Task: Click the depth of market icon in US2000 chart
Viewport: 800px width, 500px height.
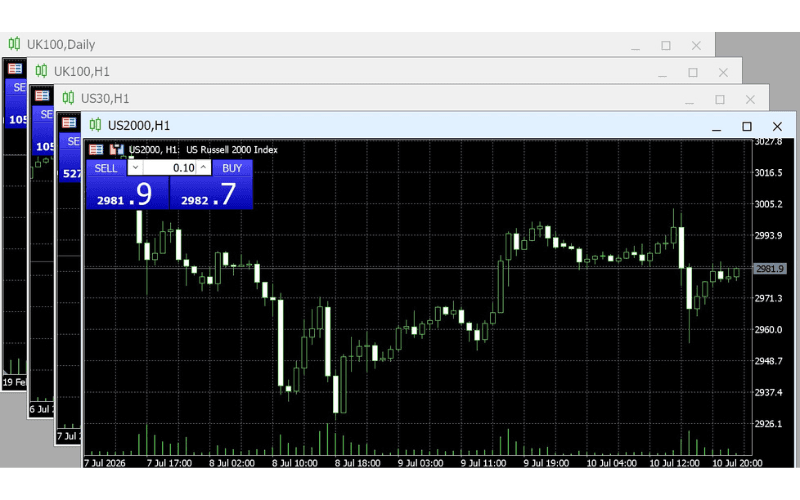Action: [117, 149]
